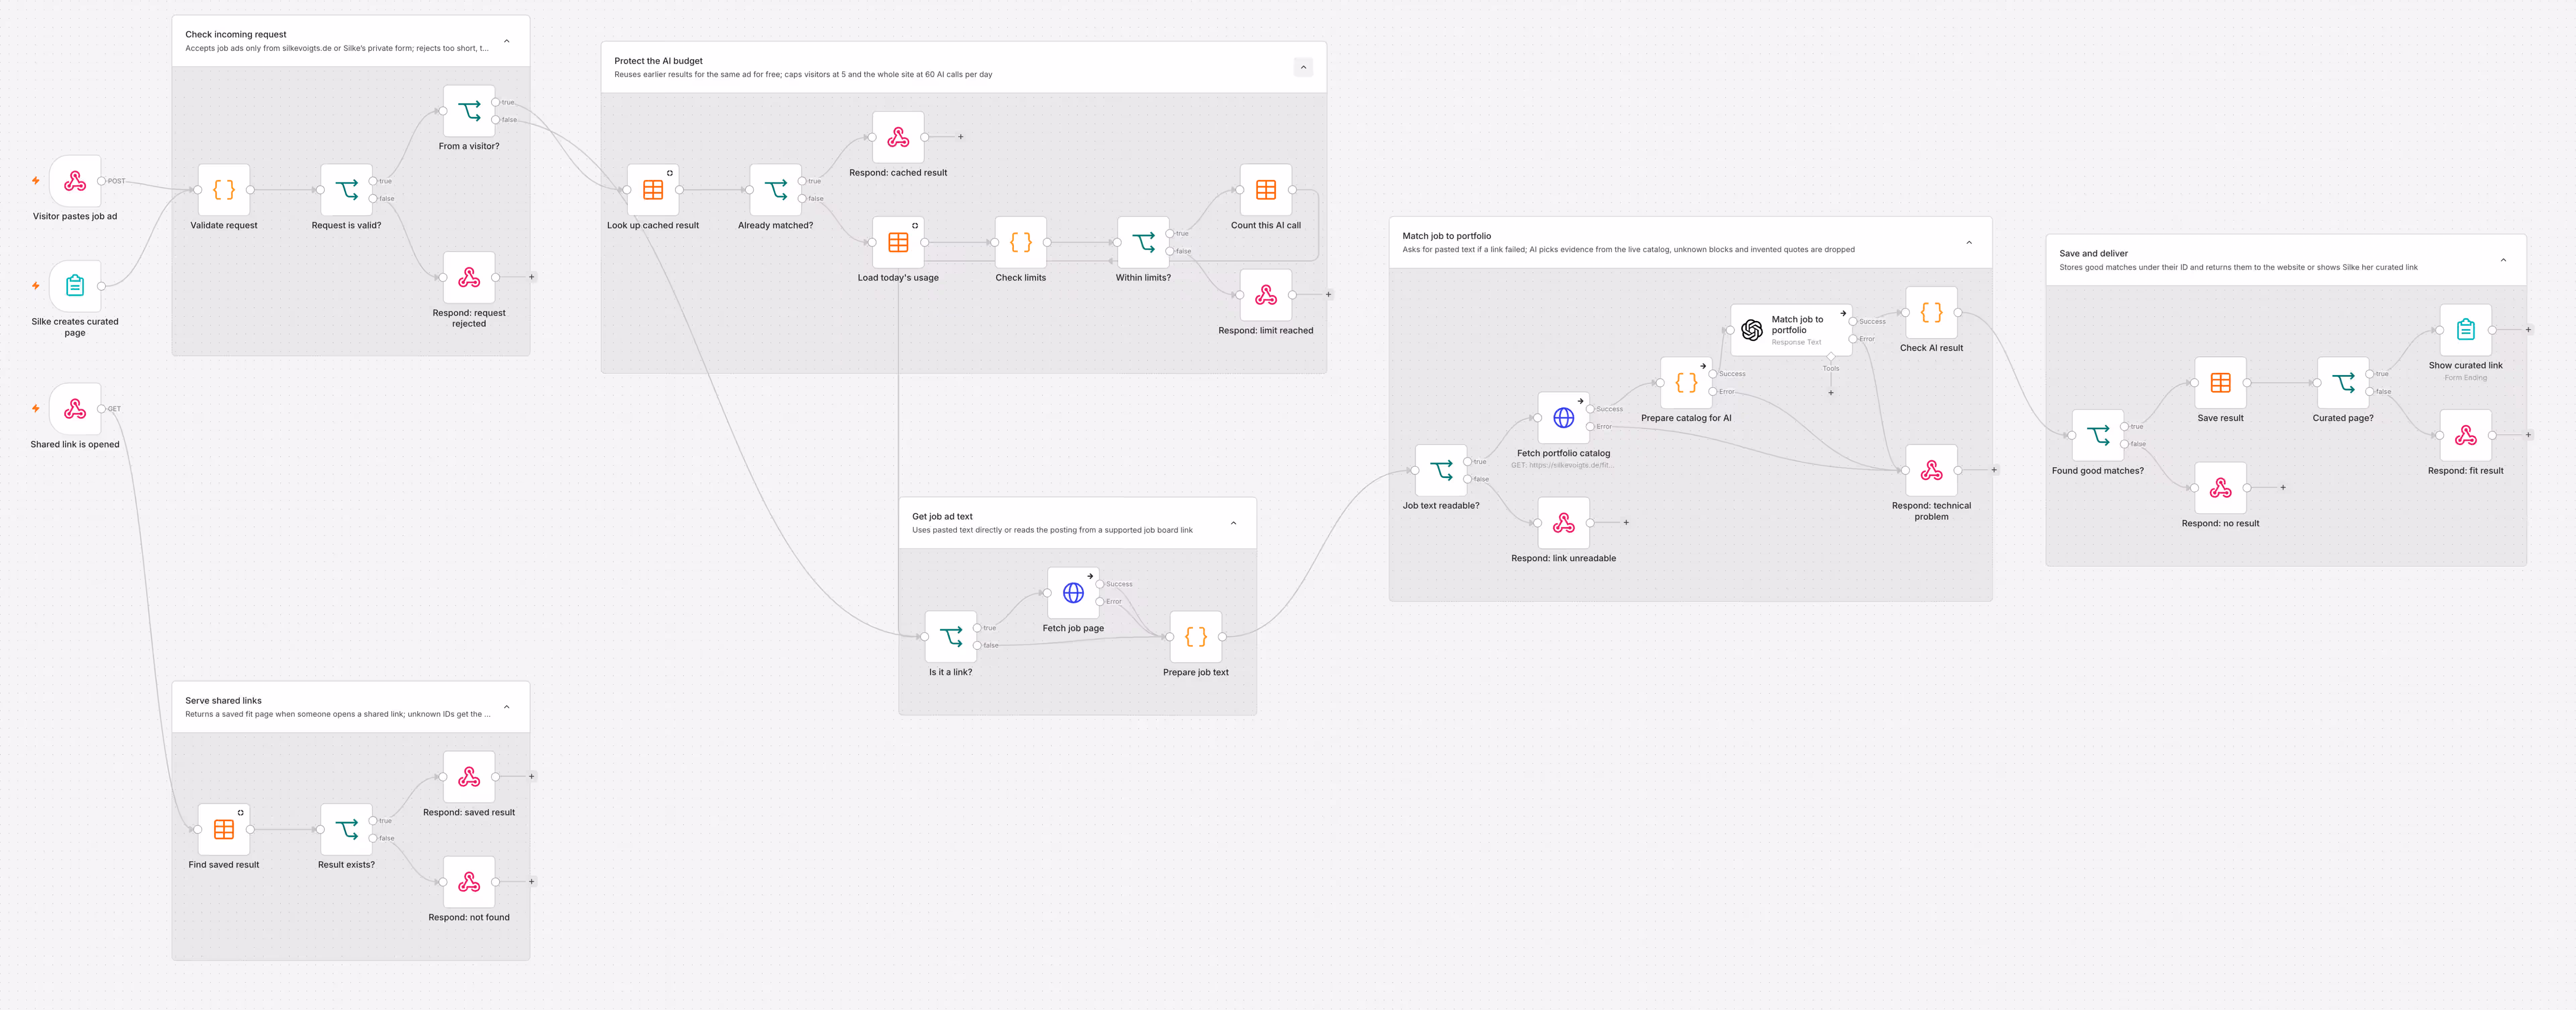Open 'Silke creates curated page' form trigger node
This screenshot has width=2576, height=1010.
(75, 286)
